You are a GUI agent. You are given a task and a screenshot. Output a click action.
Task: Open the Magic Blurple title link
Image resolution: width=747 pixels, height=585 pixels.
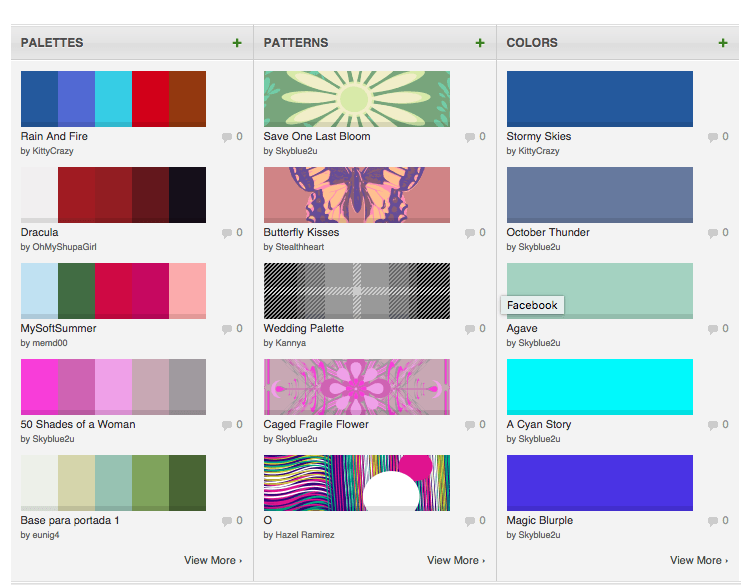click(539, 520)
